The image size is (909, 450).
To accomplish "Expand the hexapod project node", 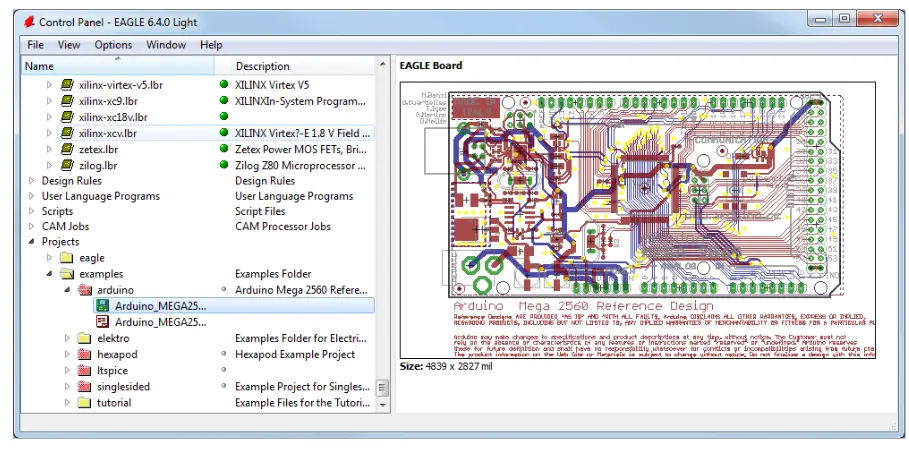I will point(67,354).
